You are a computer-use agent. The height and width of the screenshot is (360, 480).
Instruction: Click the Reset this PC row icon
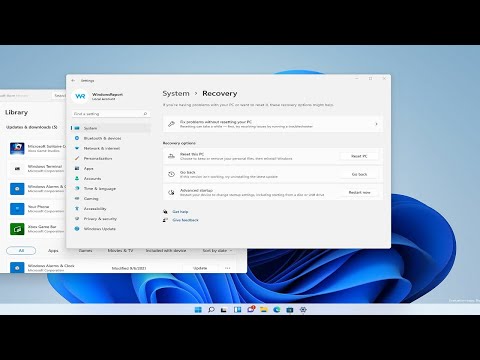point(171,156)
